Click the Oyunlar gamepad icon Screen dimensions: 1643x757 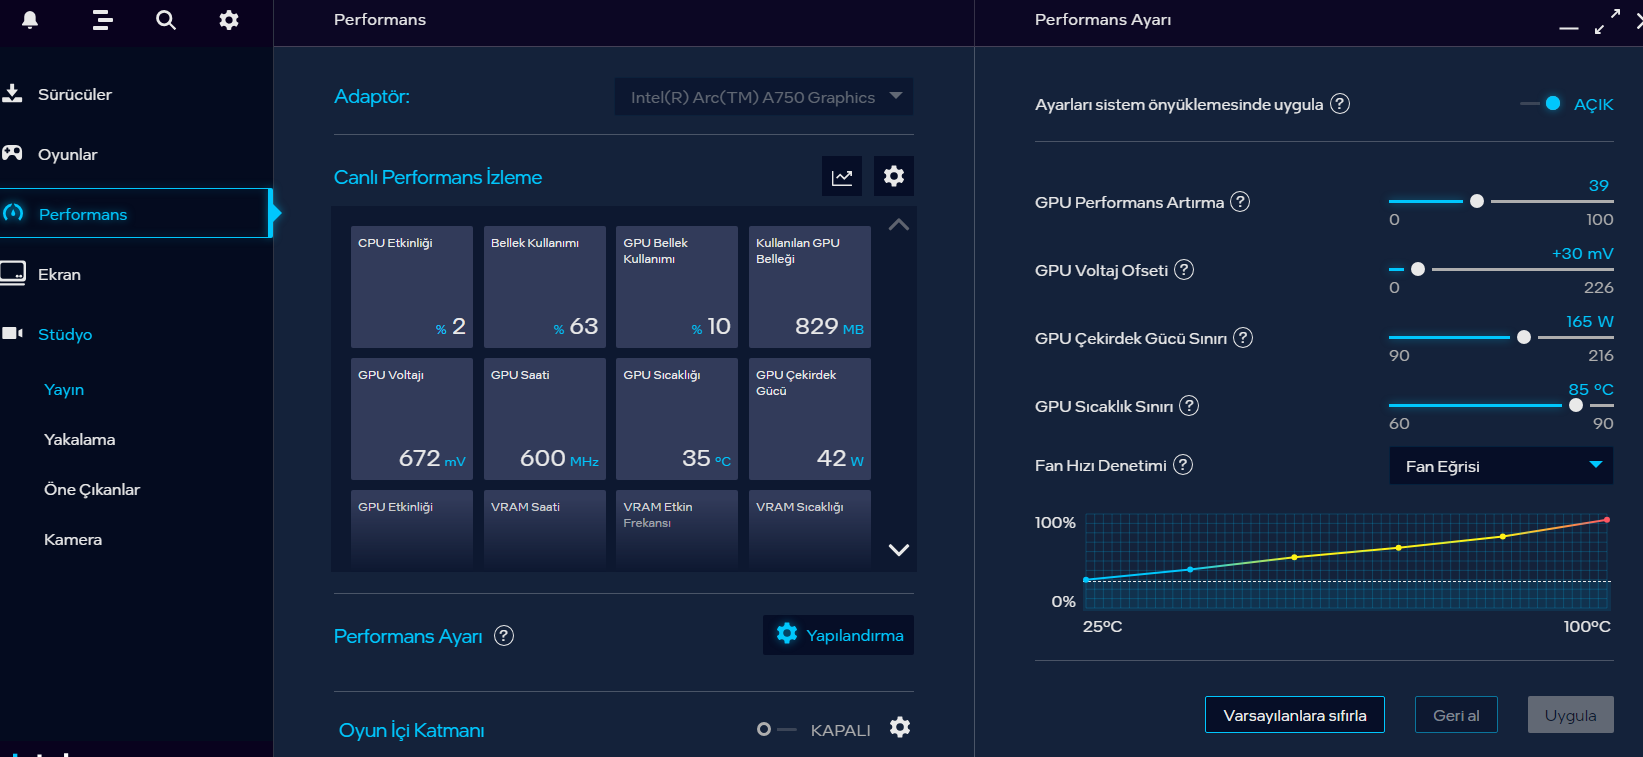[x=12, y=153]
